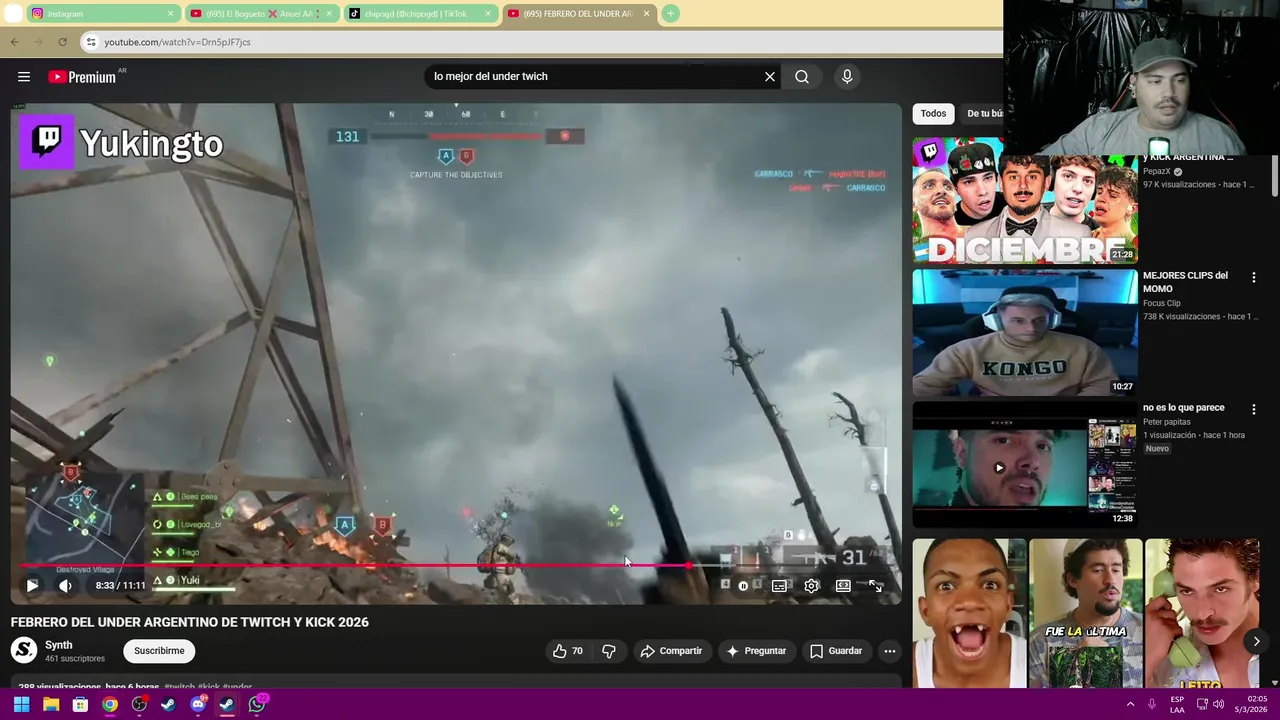Like the video (70)
This screenshot has width=1280, height=720.
coord(568,651)
